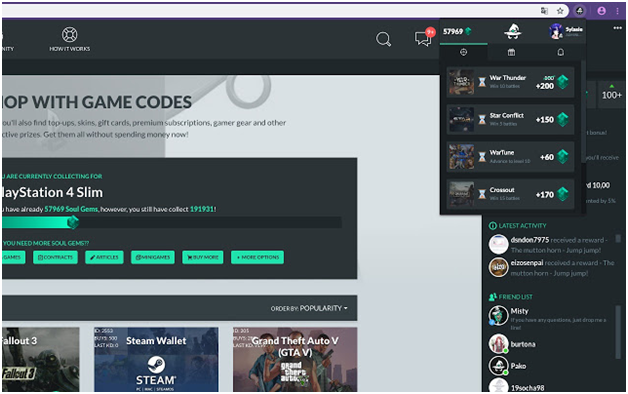Open the translate page icon
628x394 pixels.
pos(544,11)
